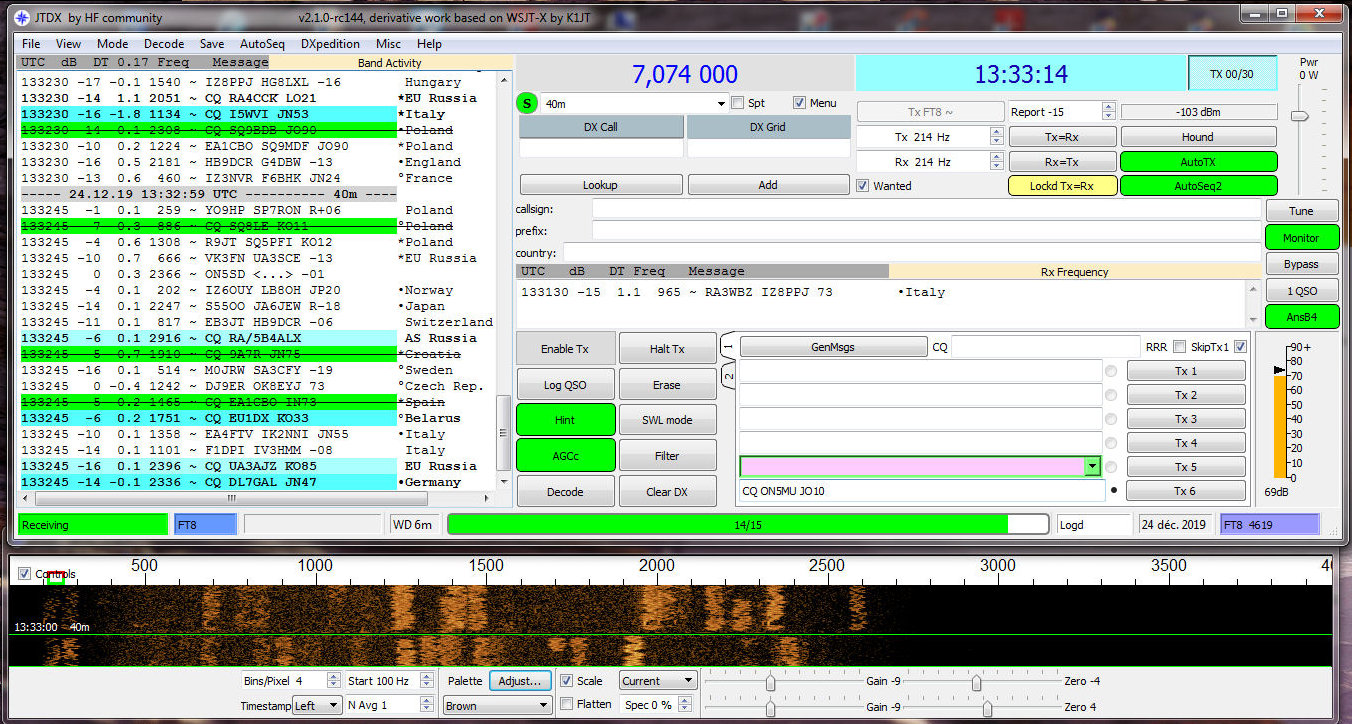The width and height of the screenshot is (1352, 724).
Task: Toggle the SkipTx1 checkbox
Action: point(1241,347)
